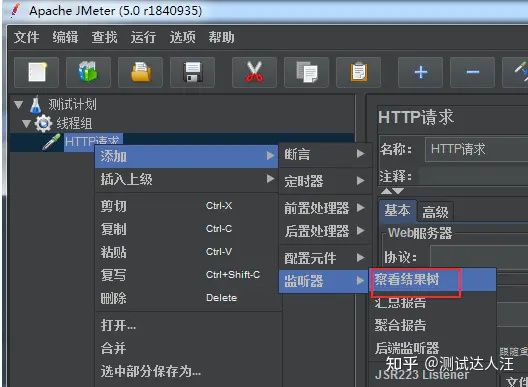This screenshot has height=387, width=528.
Task: Select 添加 in the context menu
Action: coord(187,156)
